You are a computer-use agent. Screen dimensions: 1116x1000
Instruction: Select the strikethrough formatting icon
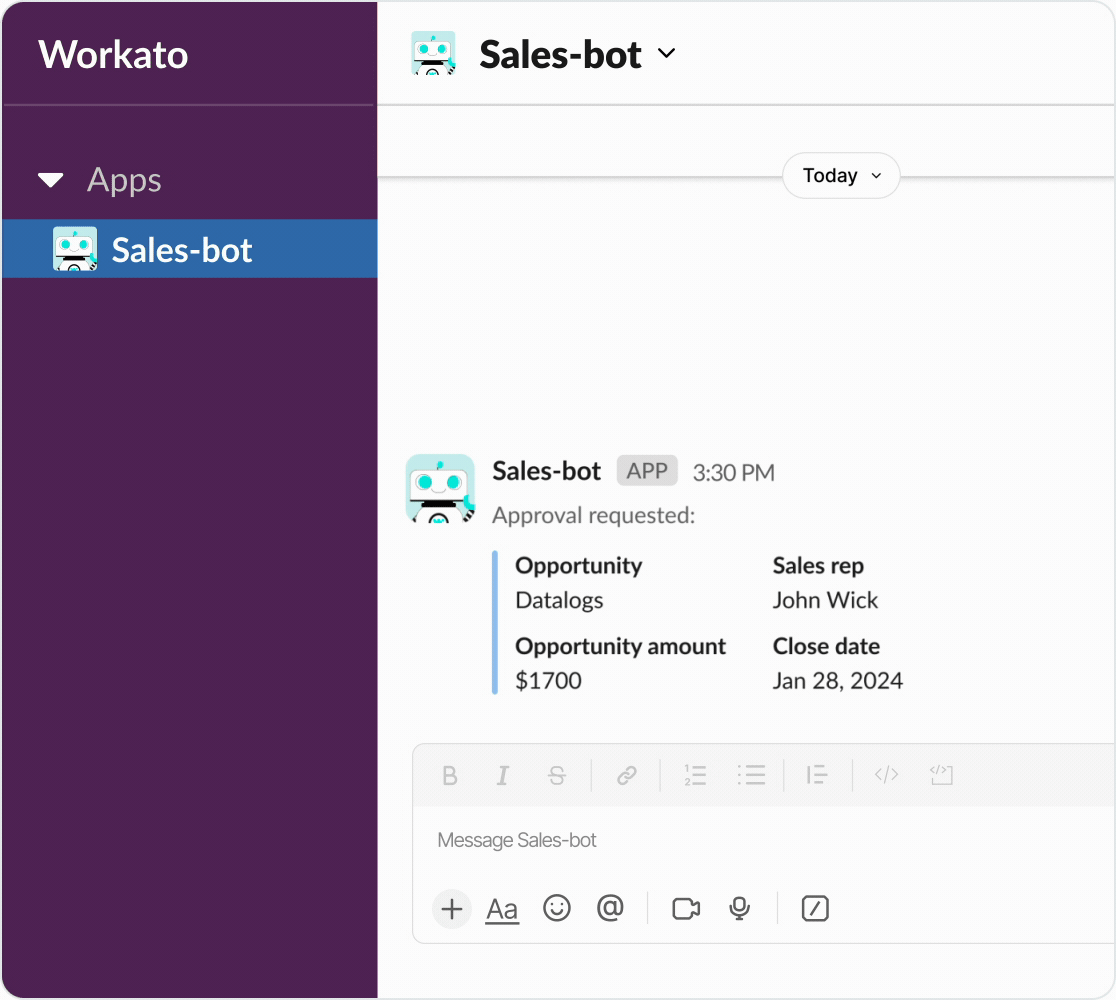[557, 775]
